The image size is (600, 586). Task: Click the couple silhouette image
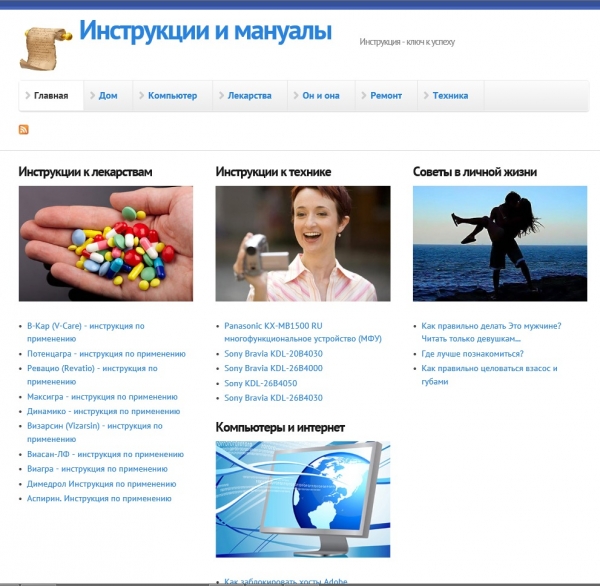click(500, 243)
